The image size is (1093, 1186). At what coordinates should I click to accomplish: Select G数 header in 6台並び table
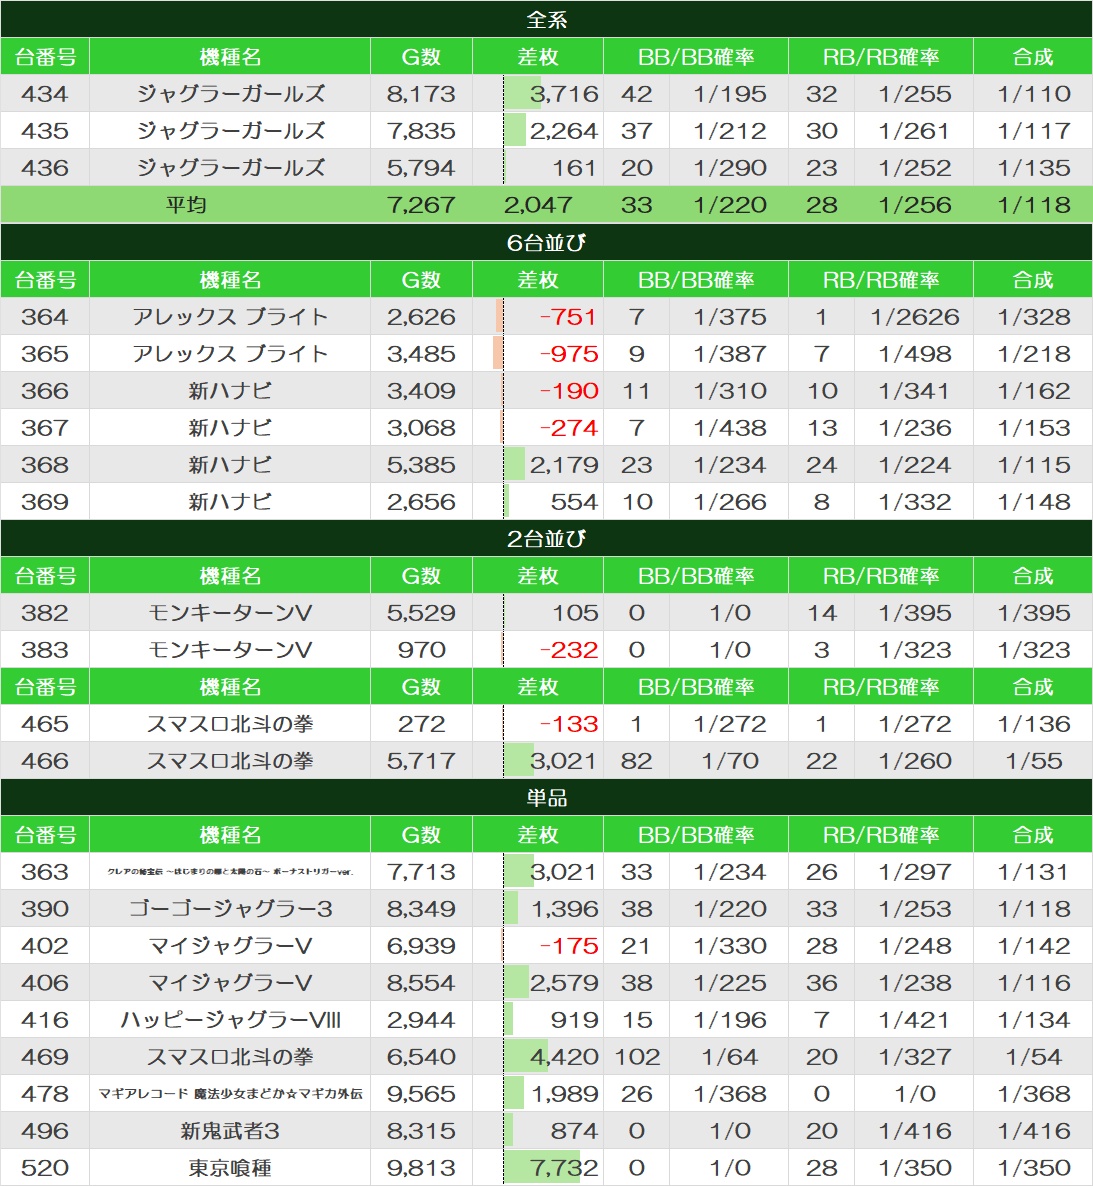[x=421, y=280]
